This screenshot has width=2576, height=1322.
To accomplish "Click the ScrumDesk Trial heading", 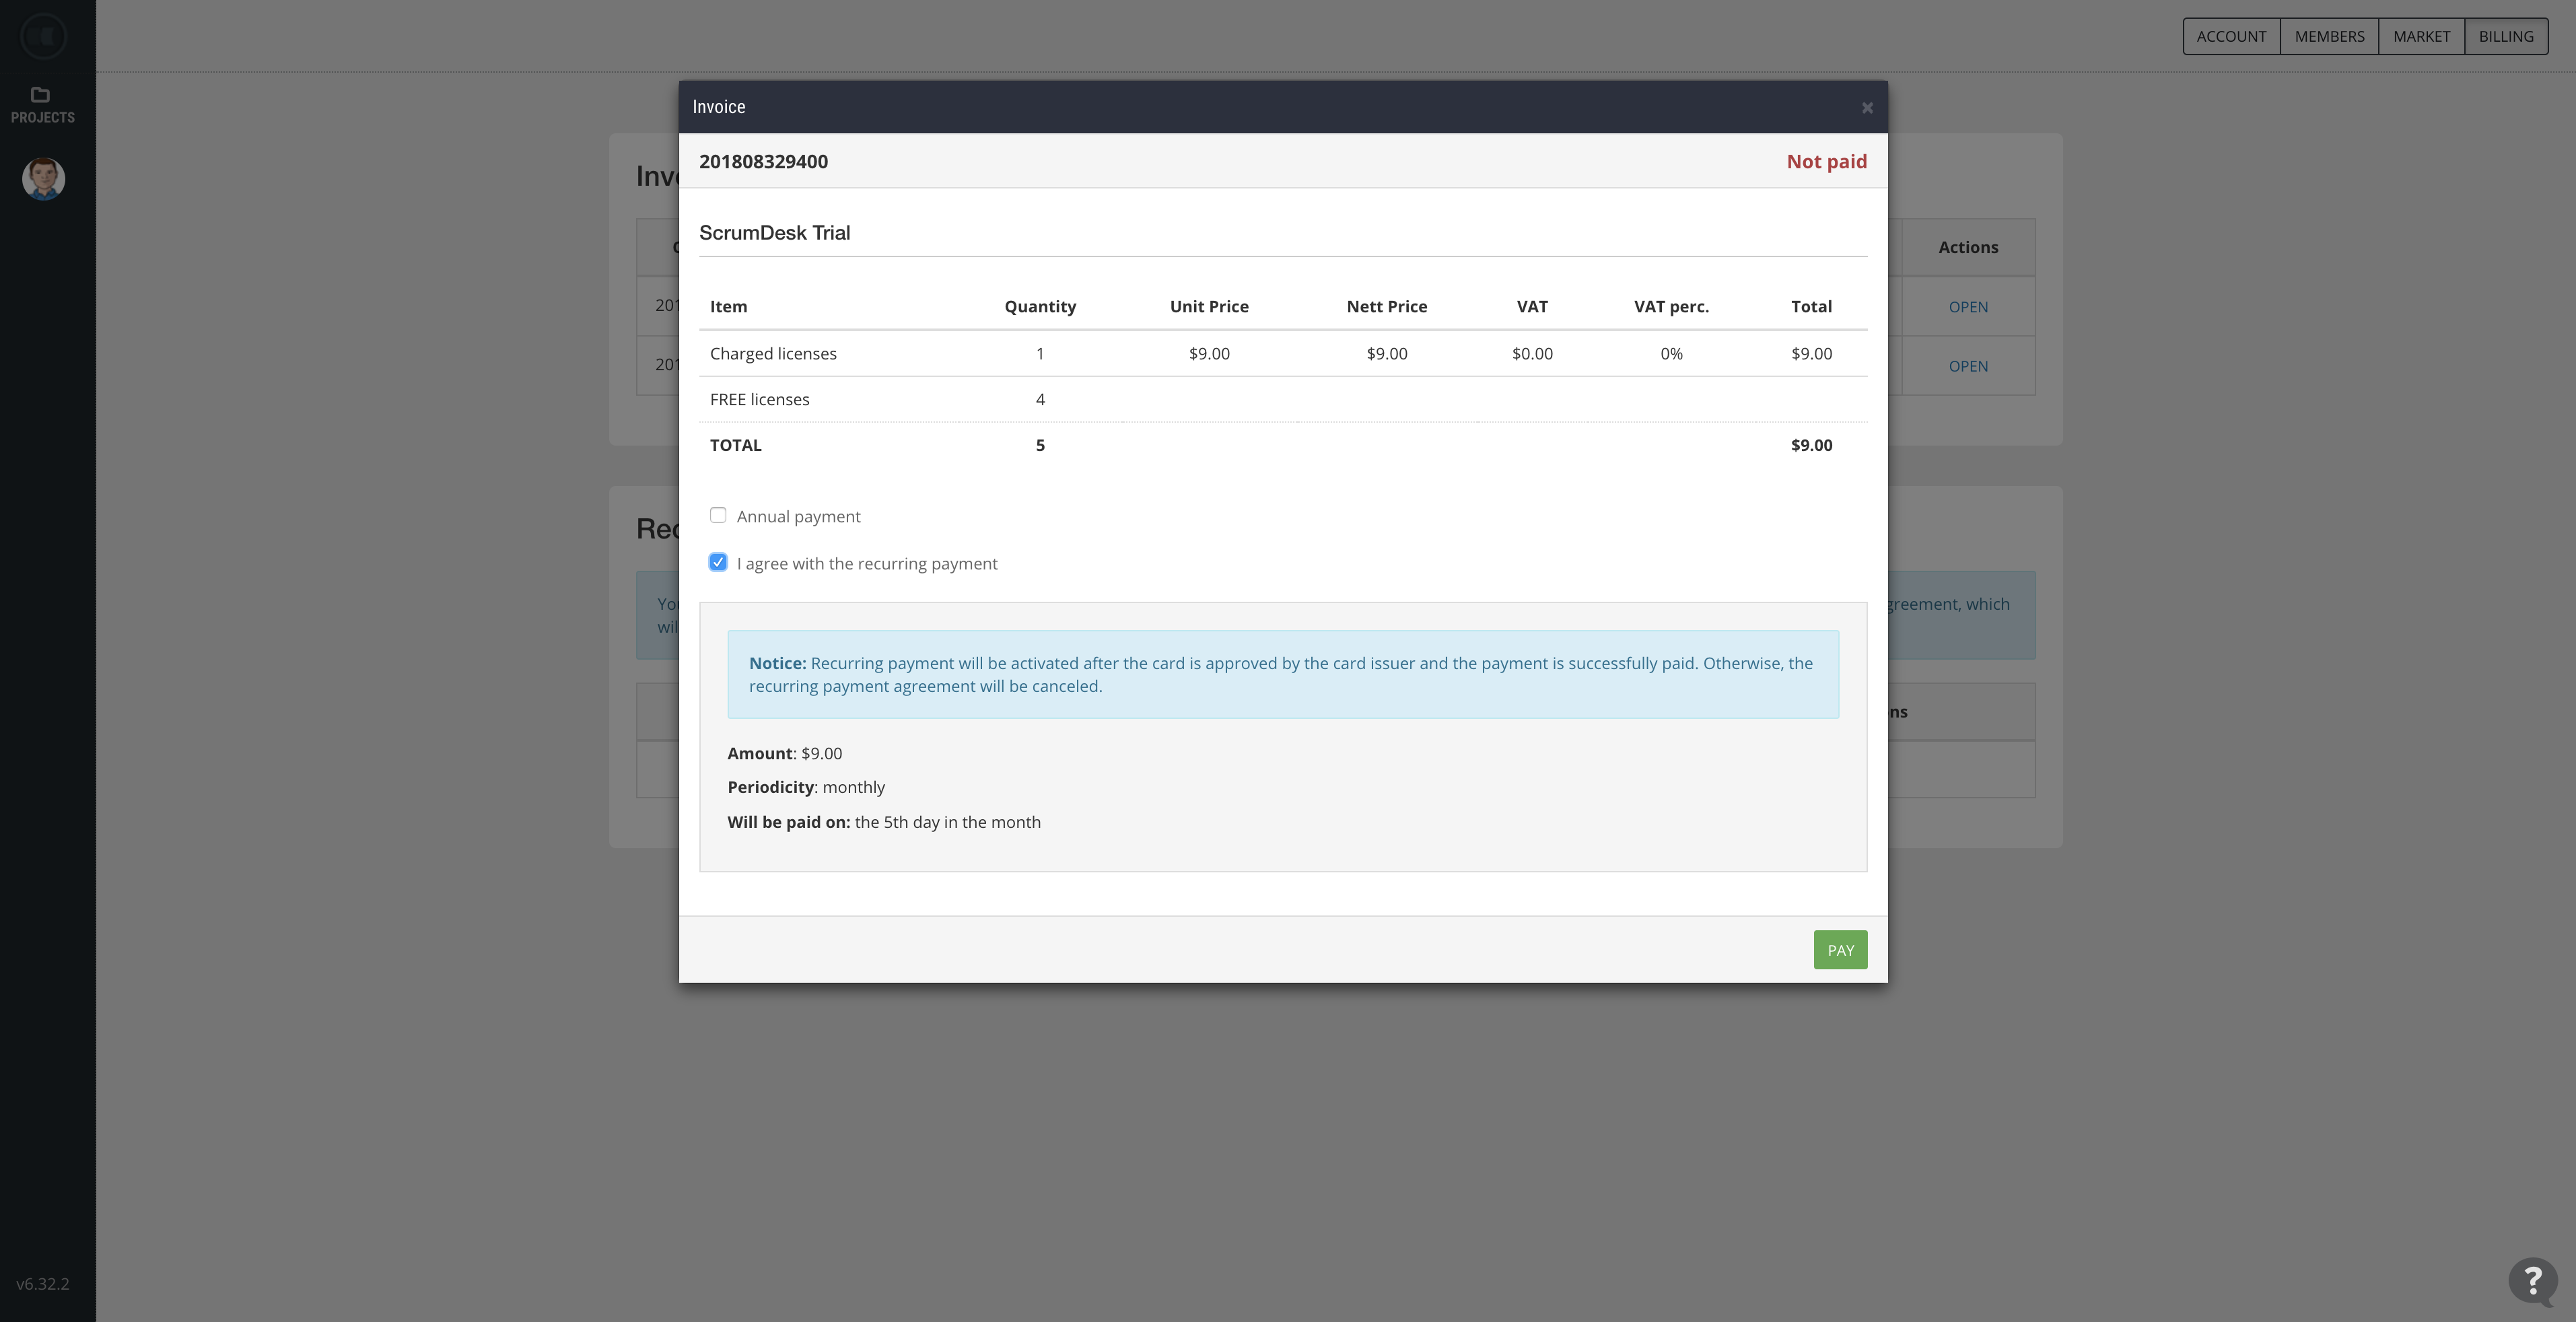I will (774, 233).
